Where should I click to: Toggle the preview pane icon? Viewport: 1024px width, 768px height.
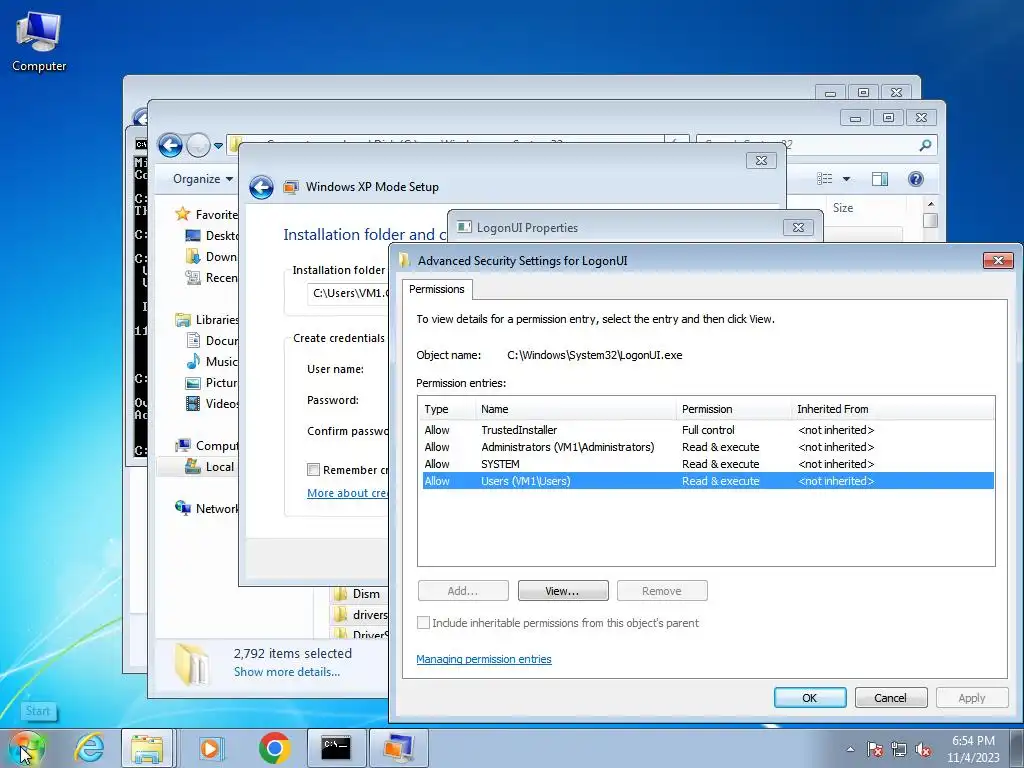(x=880, y=179)
